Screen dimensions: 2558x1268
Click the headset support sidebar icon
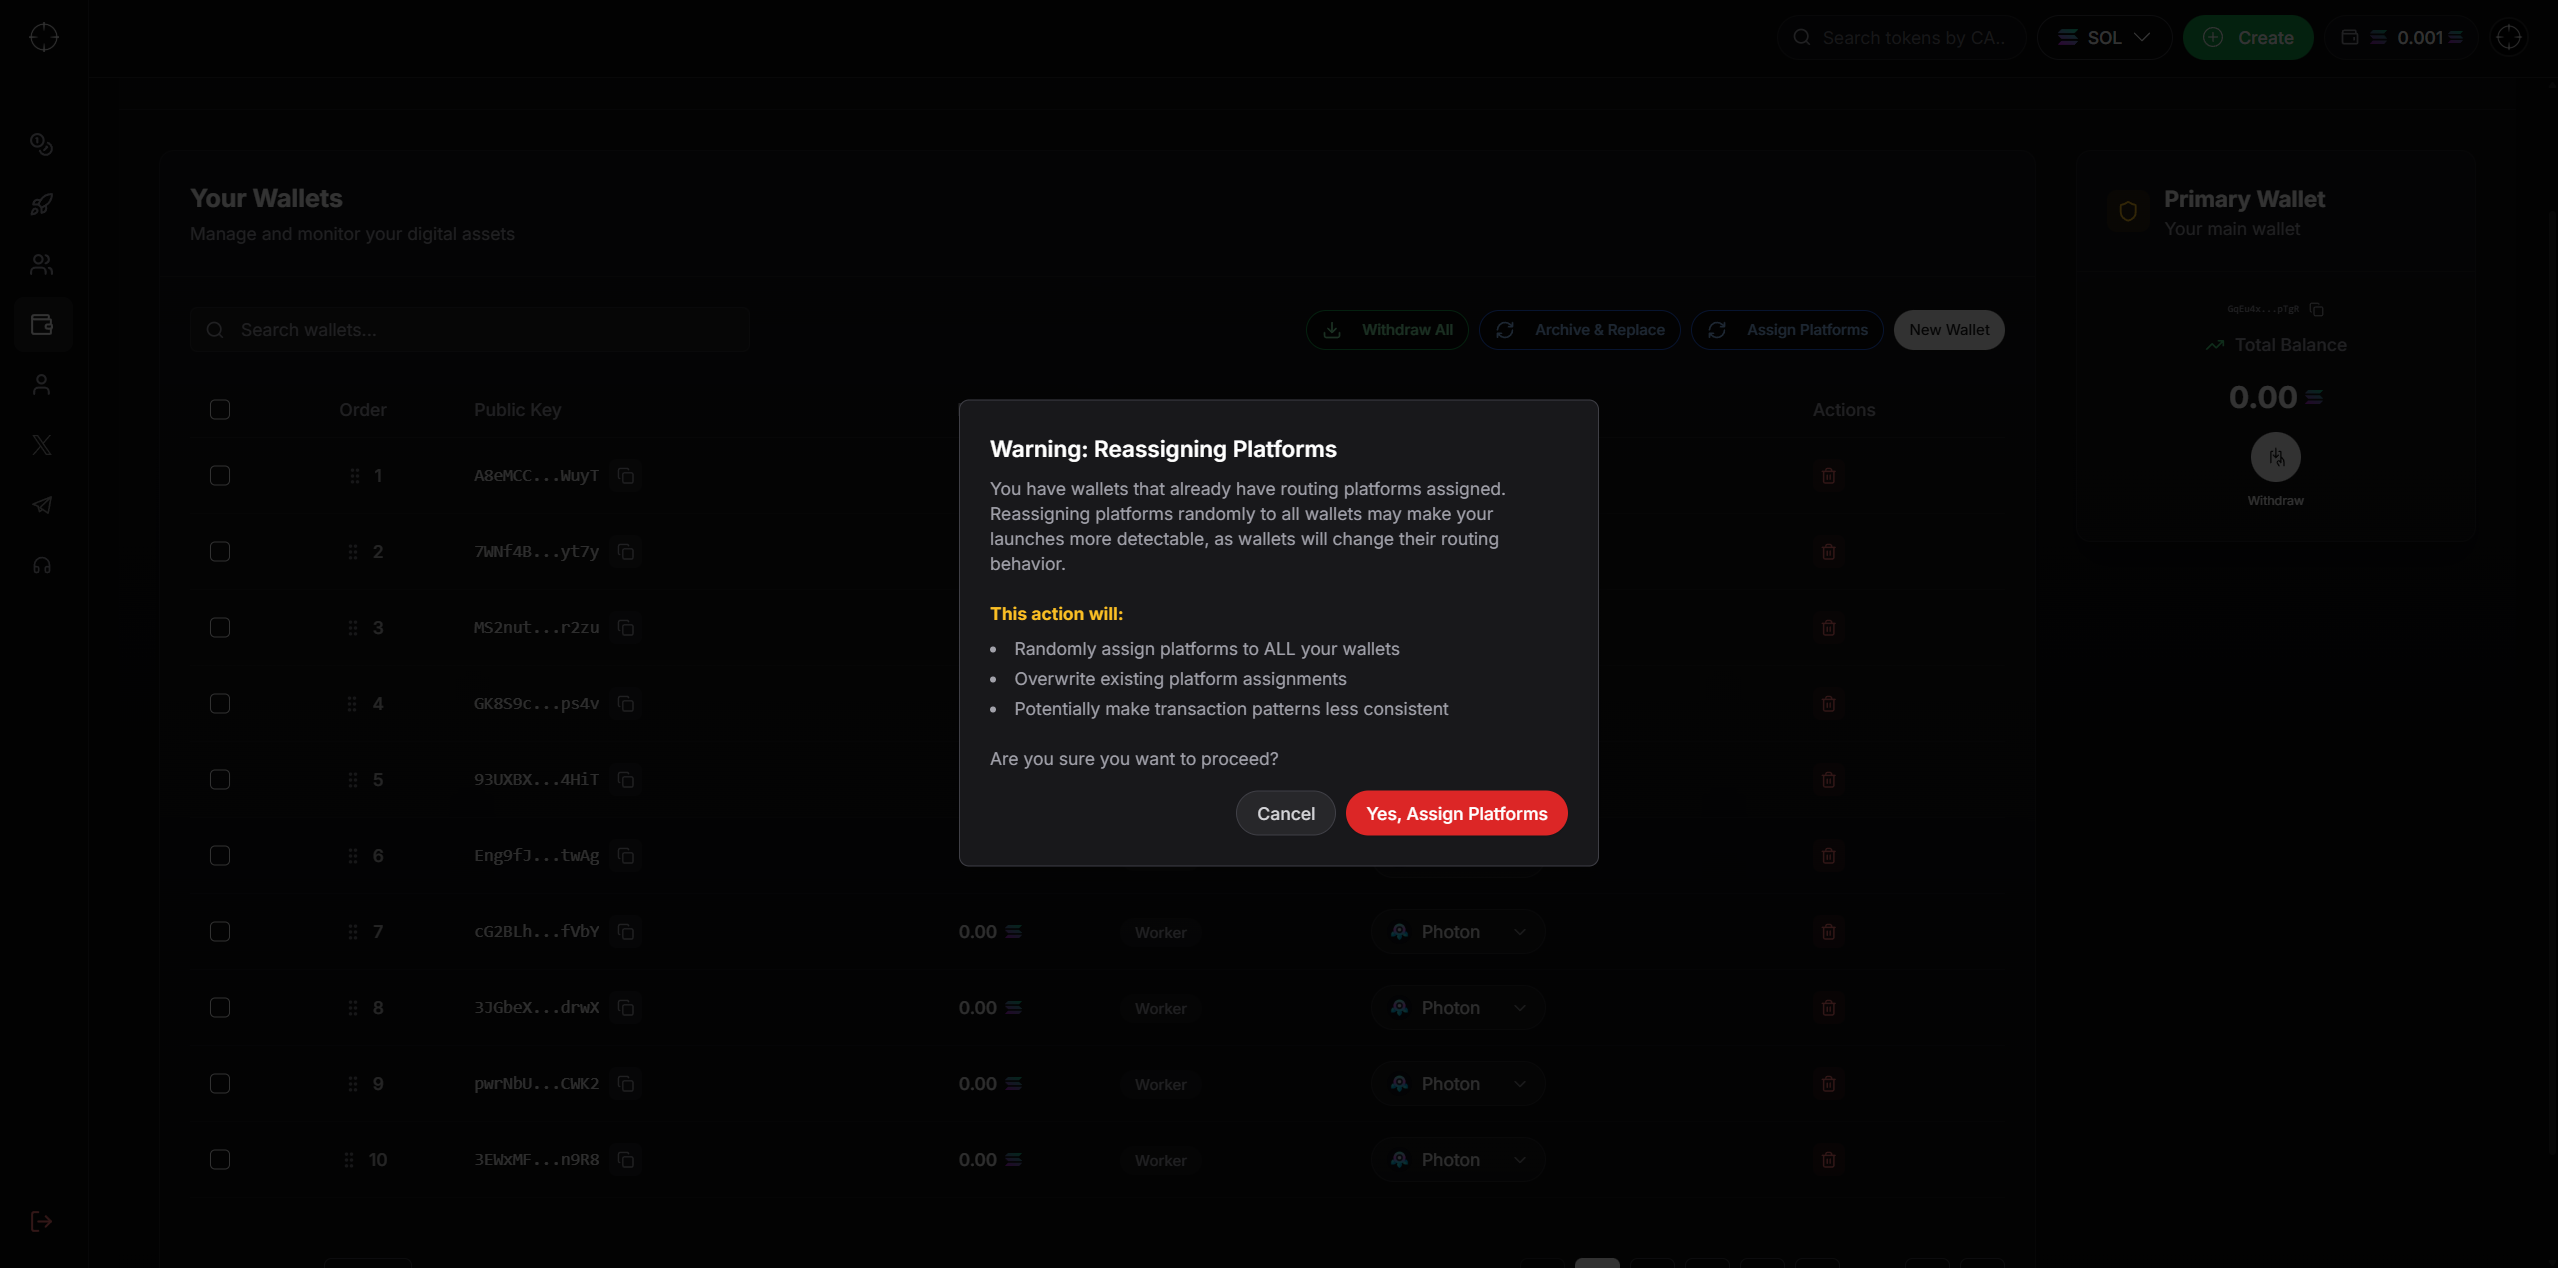point(42,566)
